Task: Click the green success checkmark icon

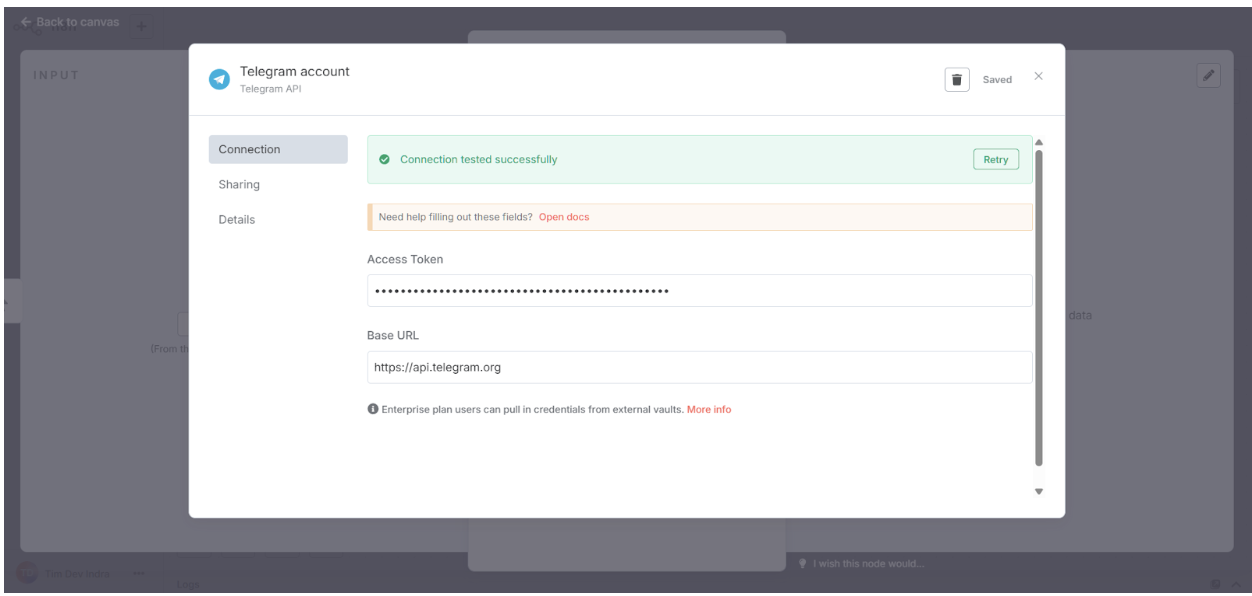Action: 385,160
